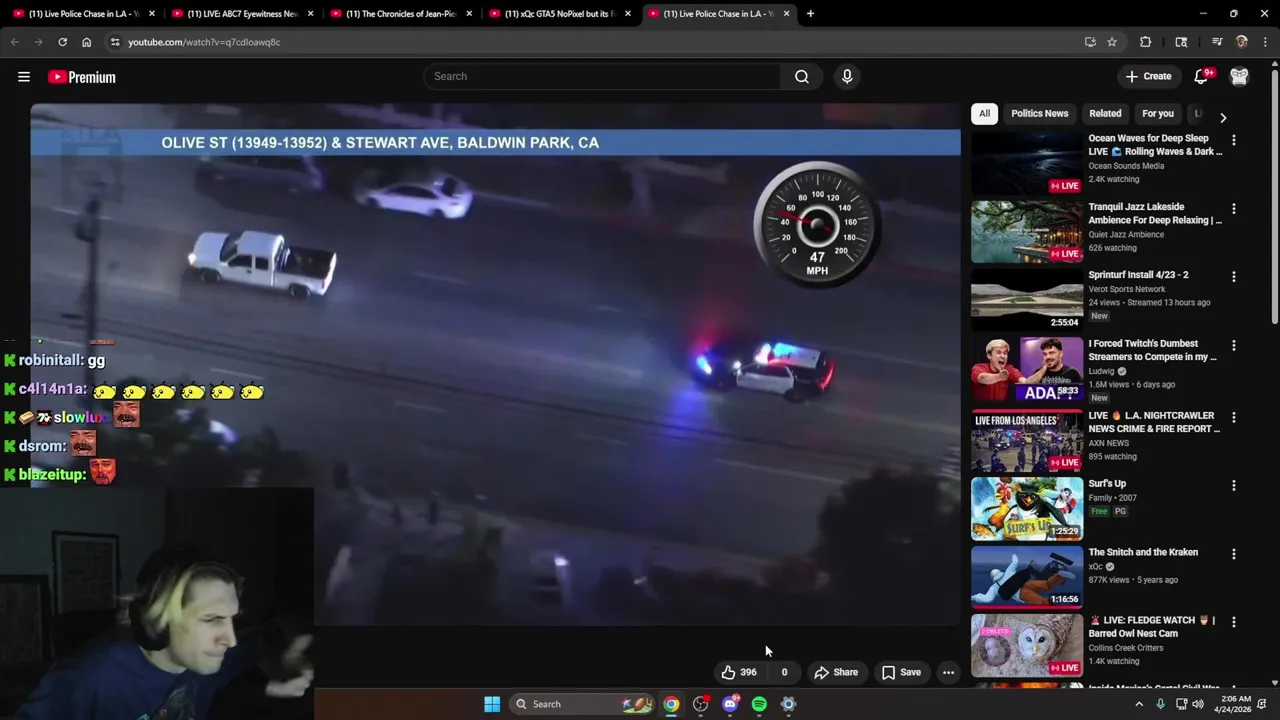Open options for Sprinturf Install 4/23 video
This screenshot has width=1280, height=720.
(x=1233, y=277)
